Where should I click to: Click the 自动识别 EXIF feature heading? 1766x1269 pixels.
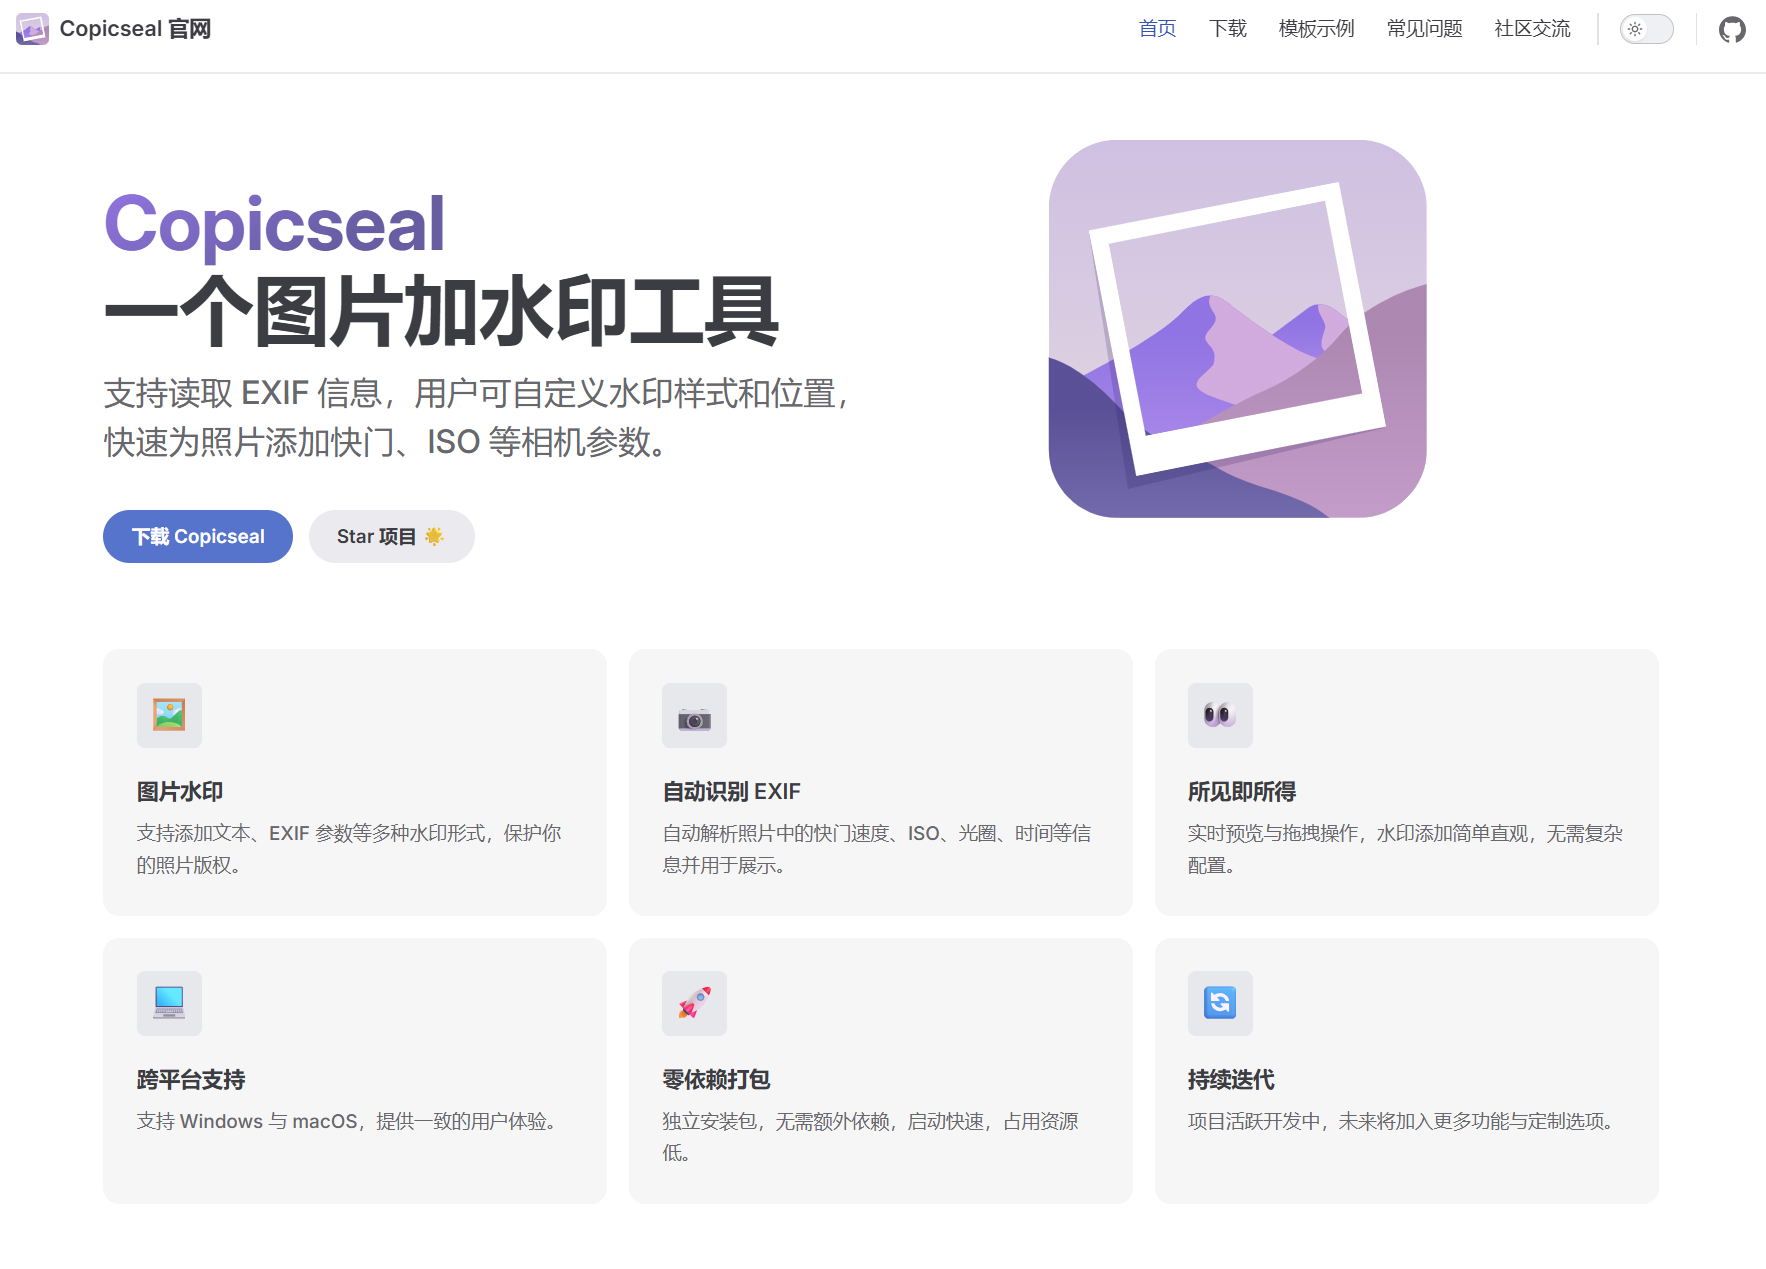(x=732, y=792)
